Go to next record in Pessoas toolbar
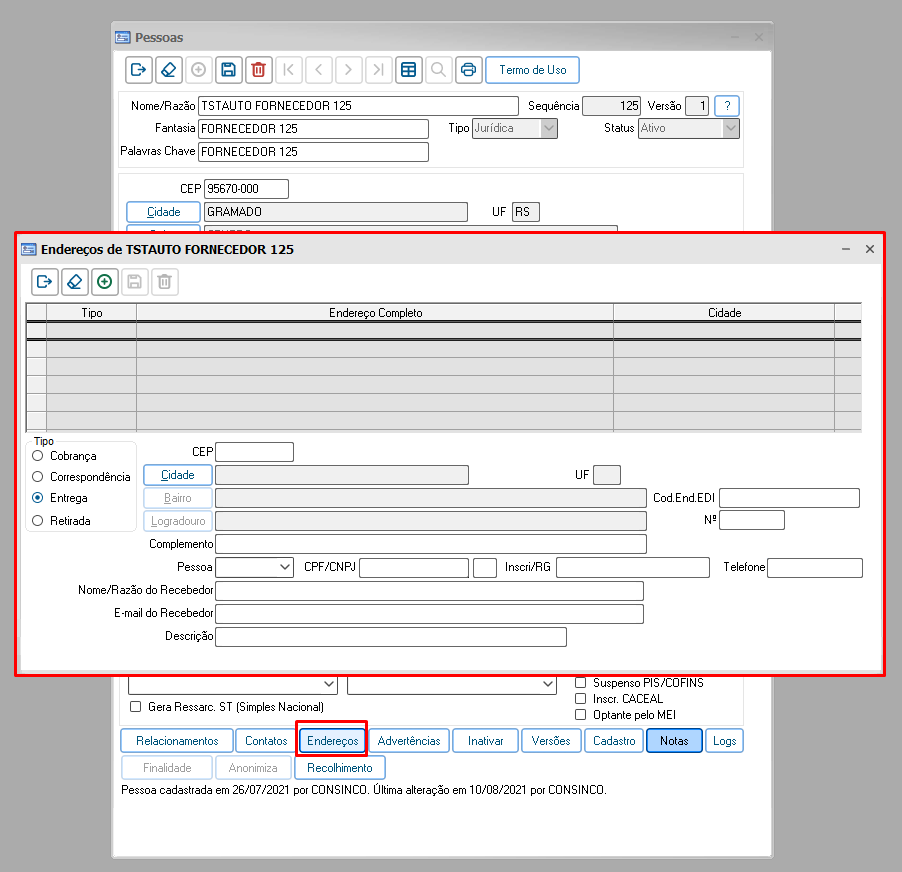 349,70
